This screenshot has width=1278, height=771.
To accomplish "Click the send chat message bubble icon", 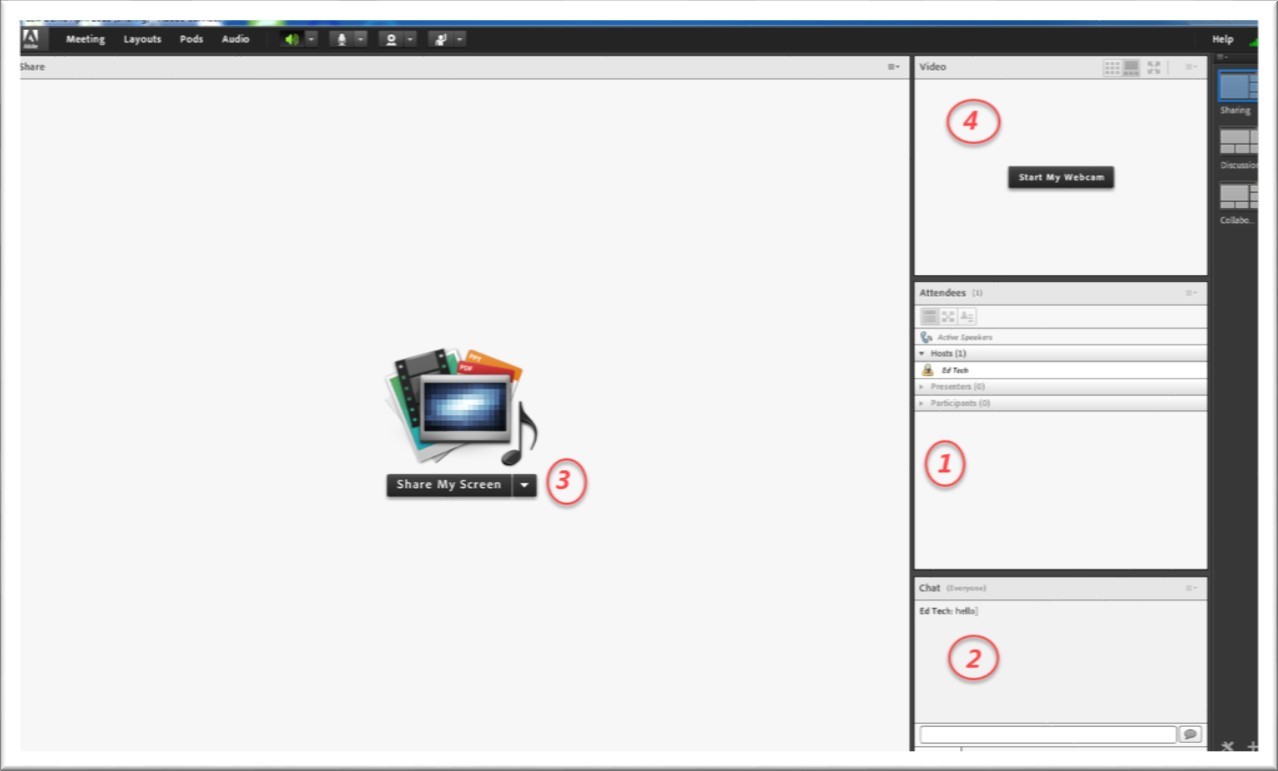I will [x=1190, y=734].
